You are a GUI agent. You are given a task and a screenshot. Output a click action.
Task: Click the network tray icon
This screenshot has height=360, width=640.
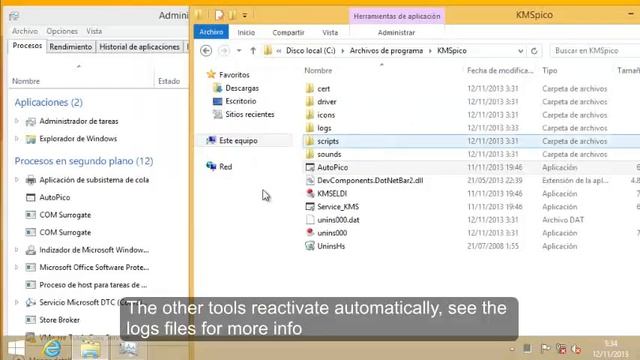[x=561, y=349]
